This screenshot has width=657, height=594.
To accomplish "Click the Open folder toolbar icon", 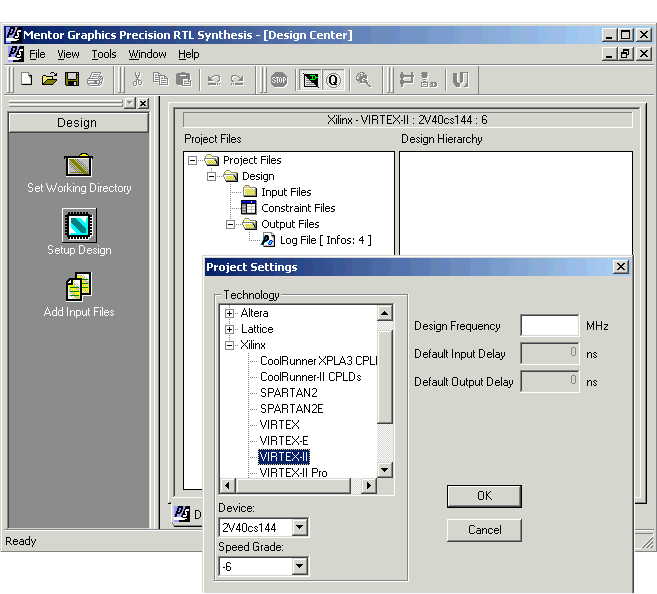I will (x=49, y=79).
